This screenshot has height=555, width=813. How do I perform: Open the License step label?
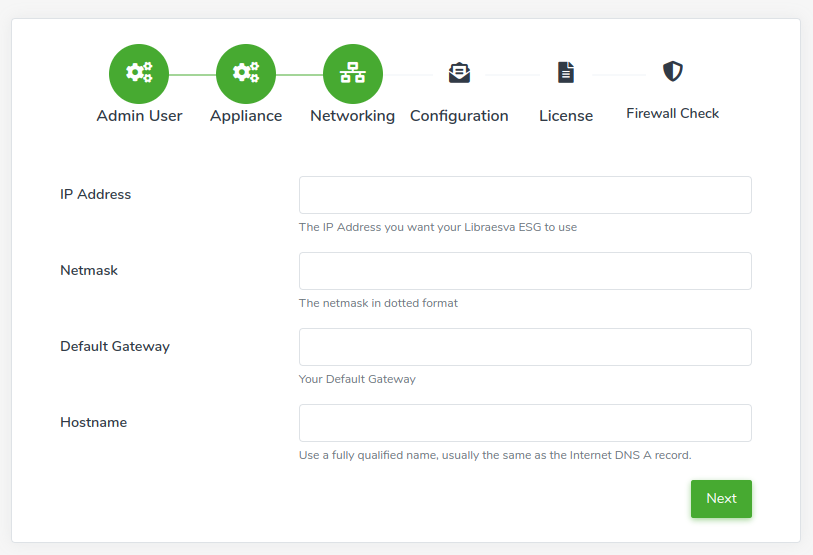click(566, 116)
